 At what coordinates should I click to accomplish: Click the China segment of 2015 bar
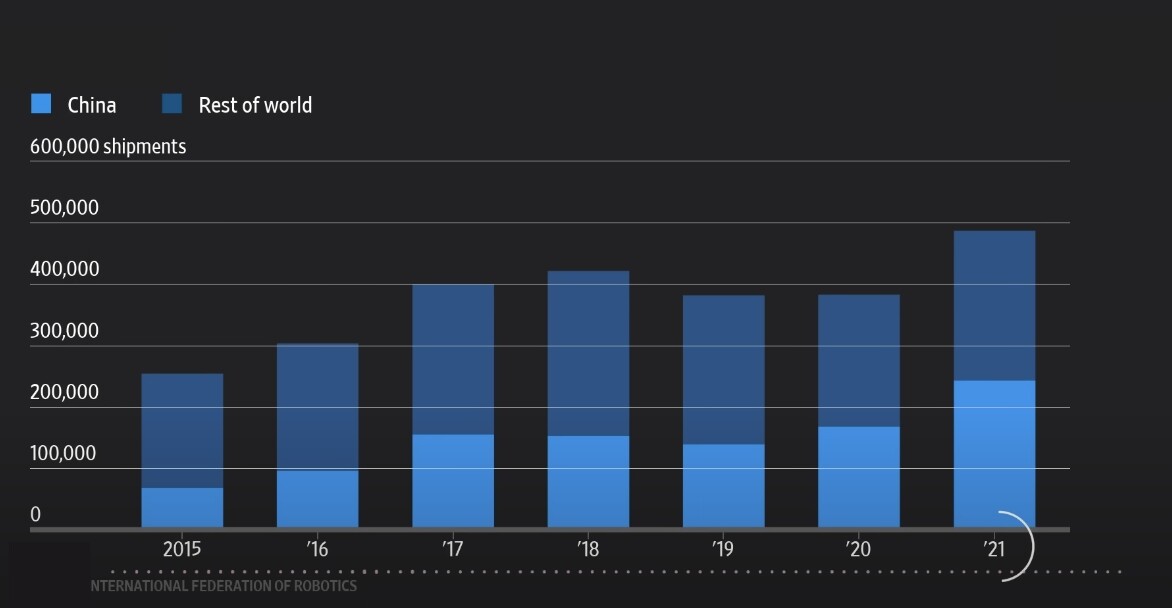182,507
